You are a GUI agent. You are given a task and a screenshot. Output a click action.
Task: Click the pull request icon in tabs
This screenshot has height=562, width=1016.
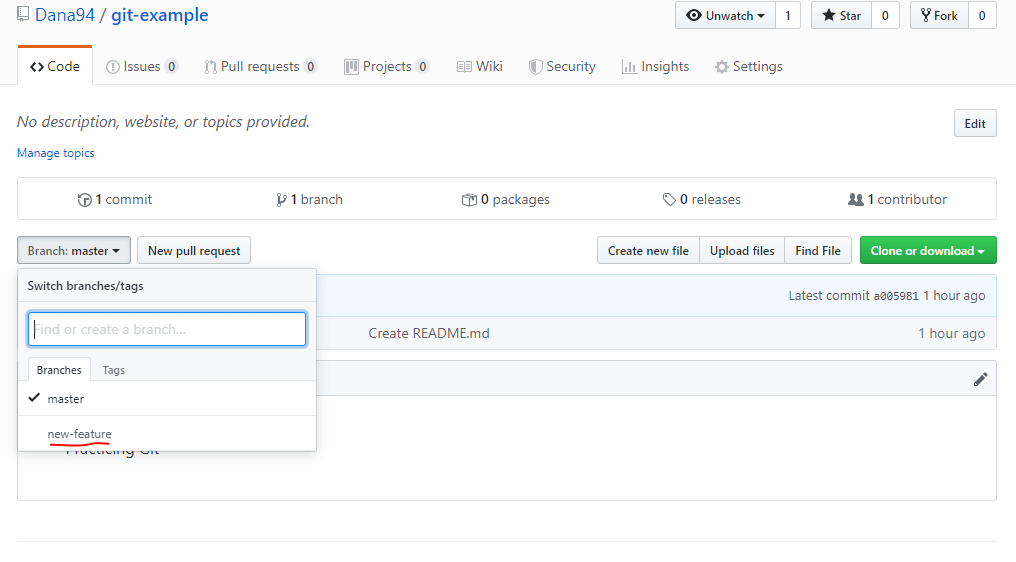(x=211, y=67)
